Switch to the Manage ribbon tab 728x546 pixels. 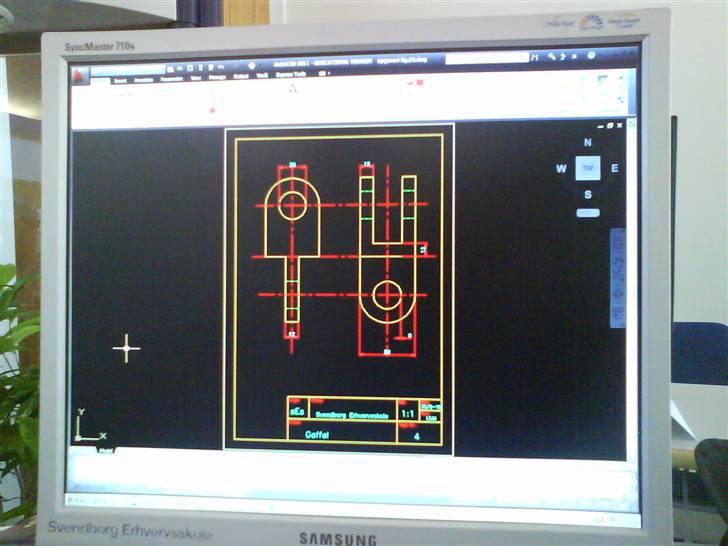(217, 77)
